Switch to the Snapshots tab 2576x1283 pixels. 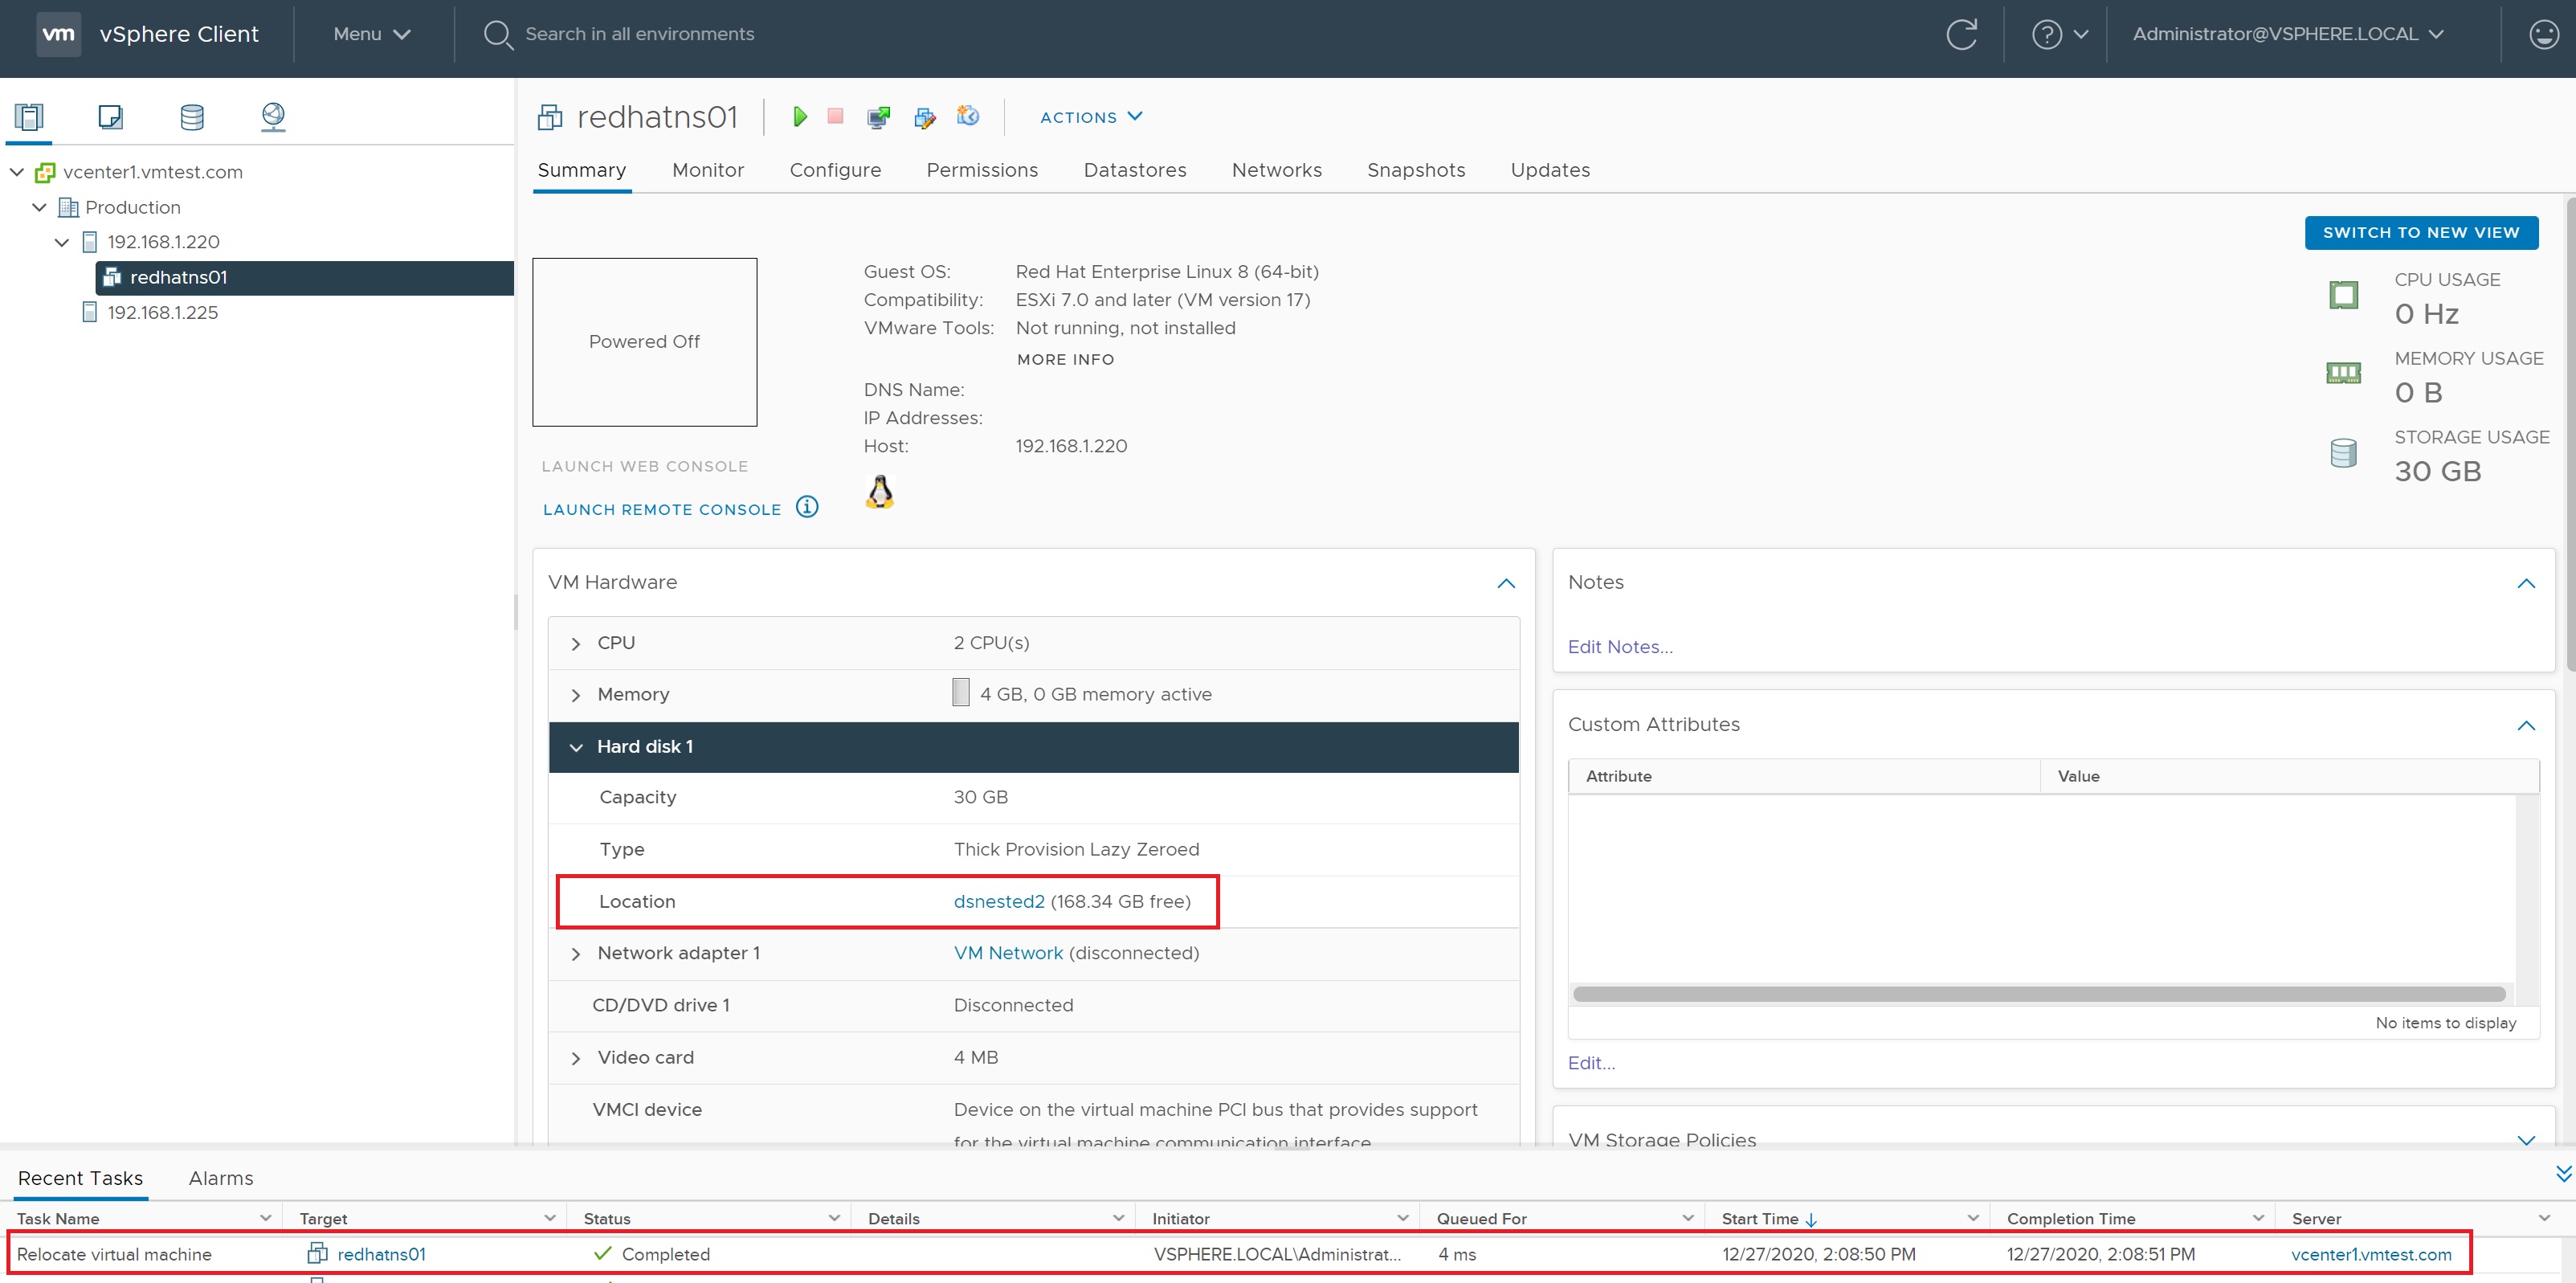pos(1415,170)
